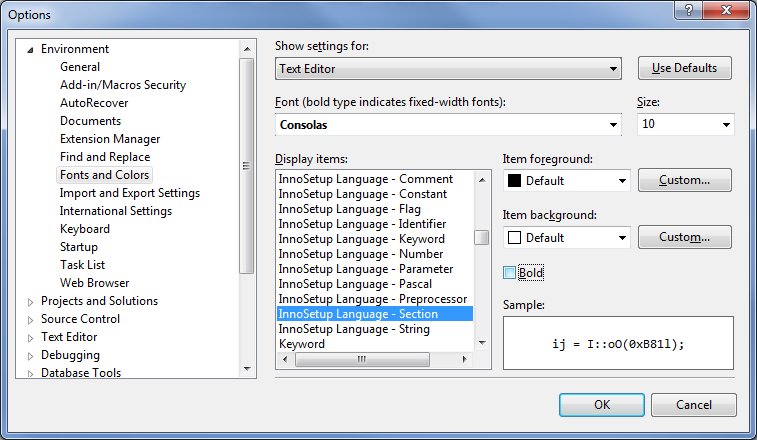Click Display items horizontal scrollbar thumb

(362, 359)
